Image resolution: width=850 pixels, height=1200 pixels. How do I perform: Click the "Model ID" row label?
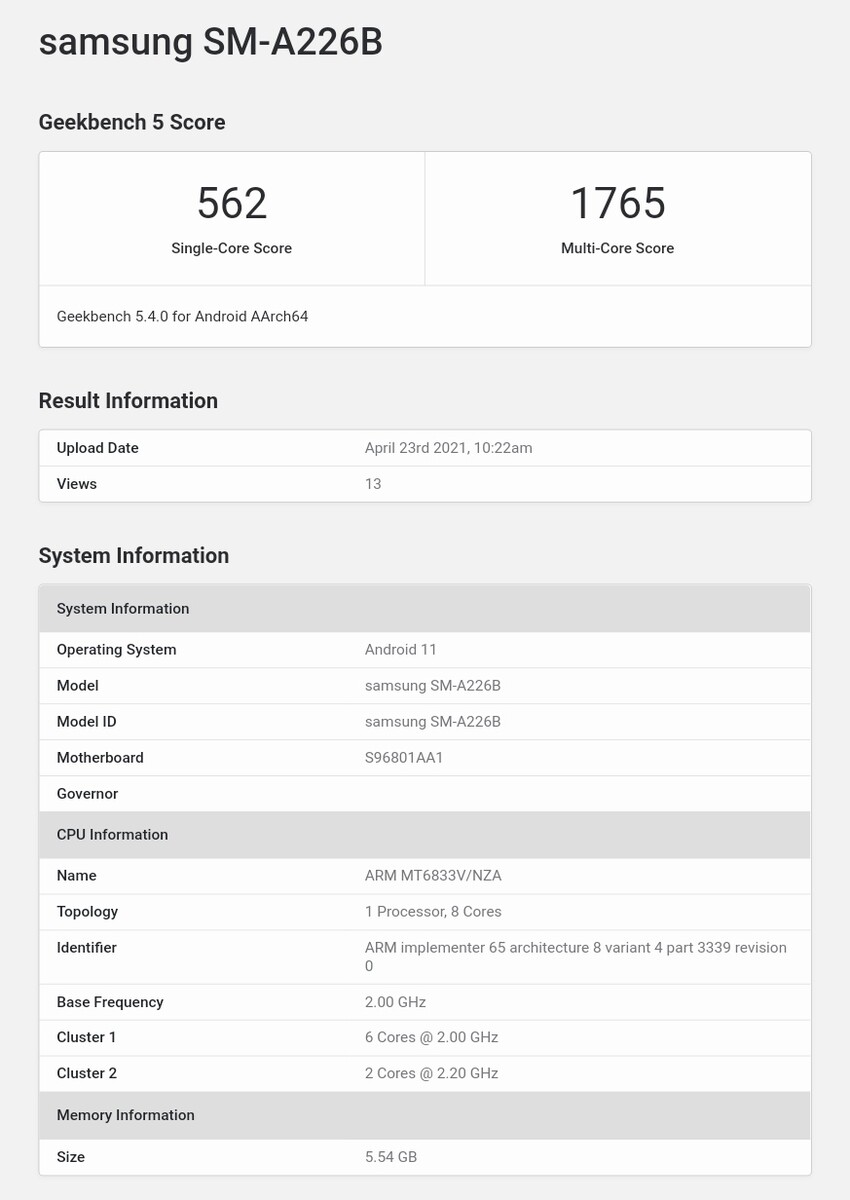click(87, 722)
